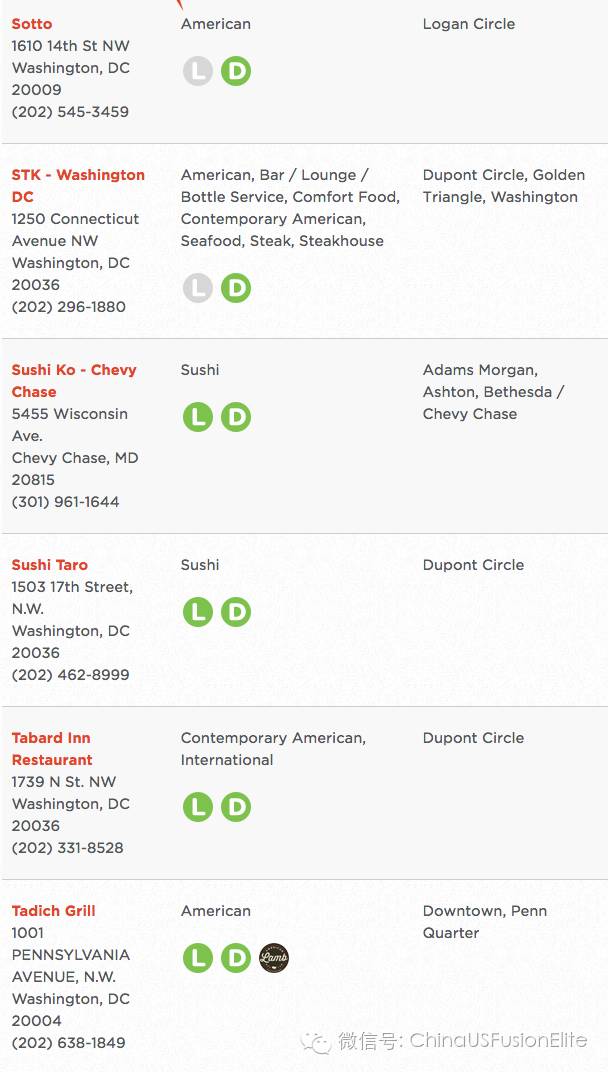Click the Sushi Taro phone number (202) 462-8999

tap(70, 675)
